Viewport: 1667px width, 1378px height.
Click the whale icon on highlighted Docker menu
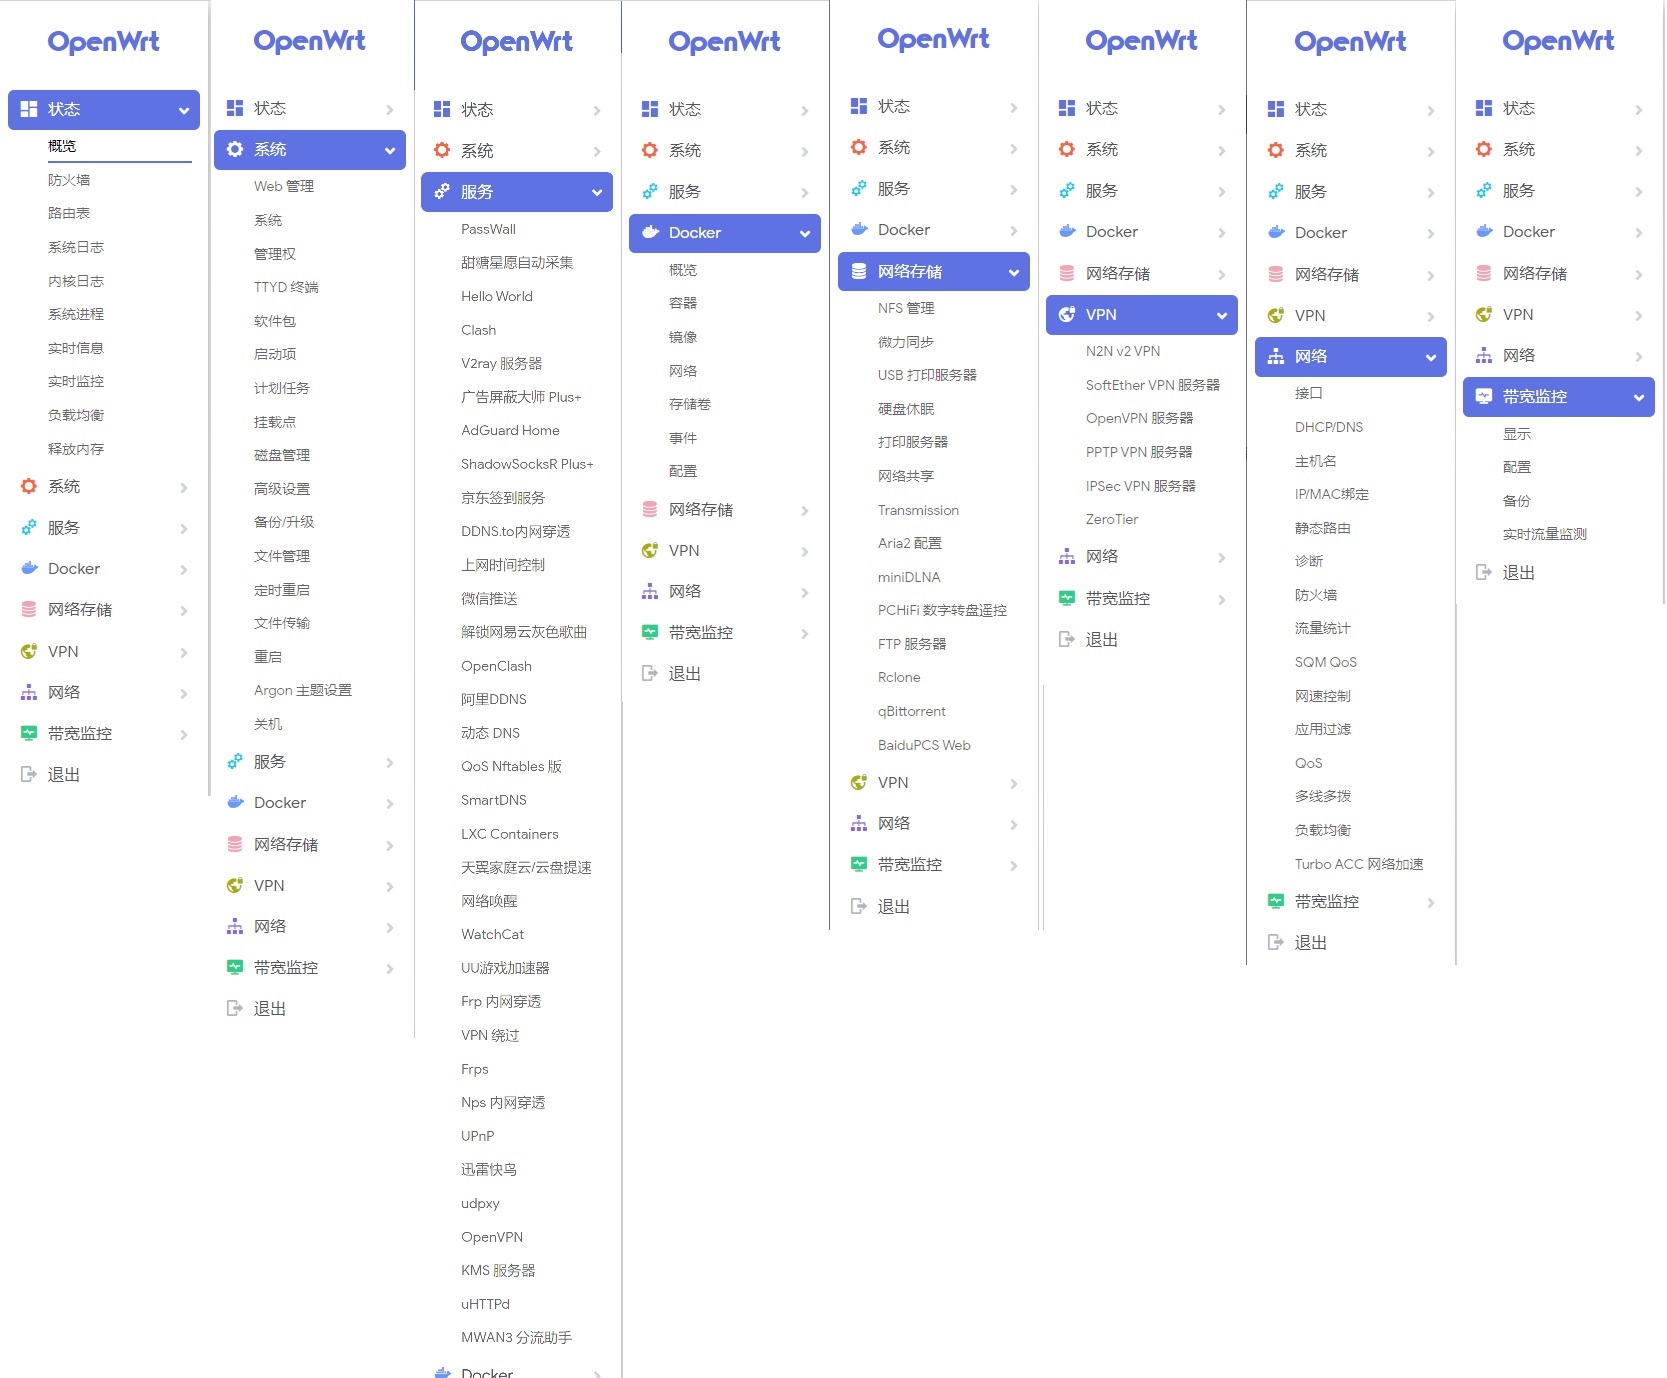coord(650,232)
